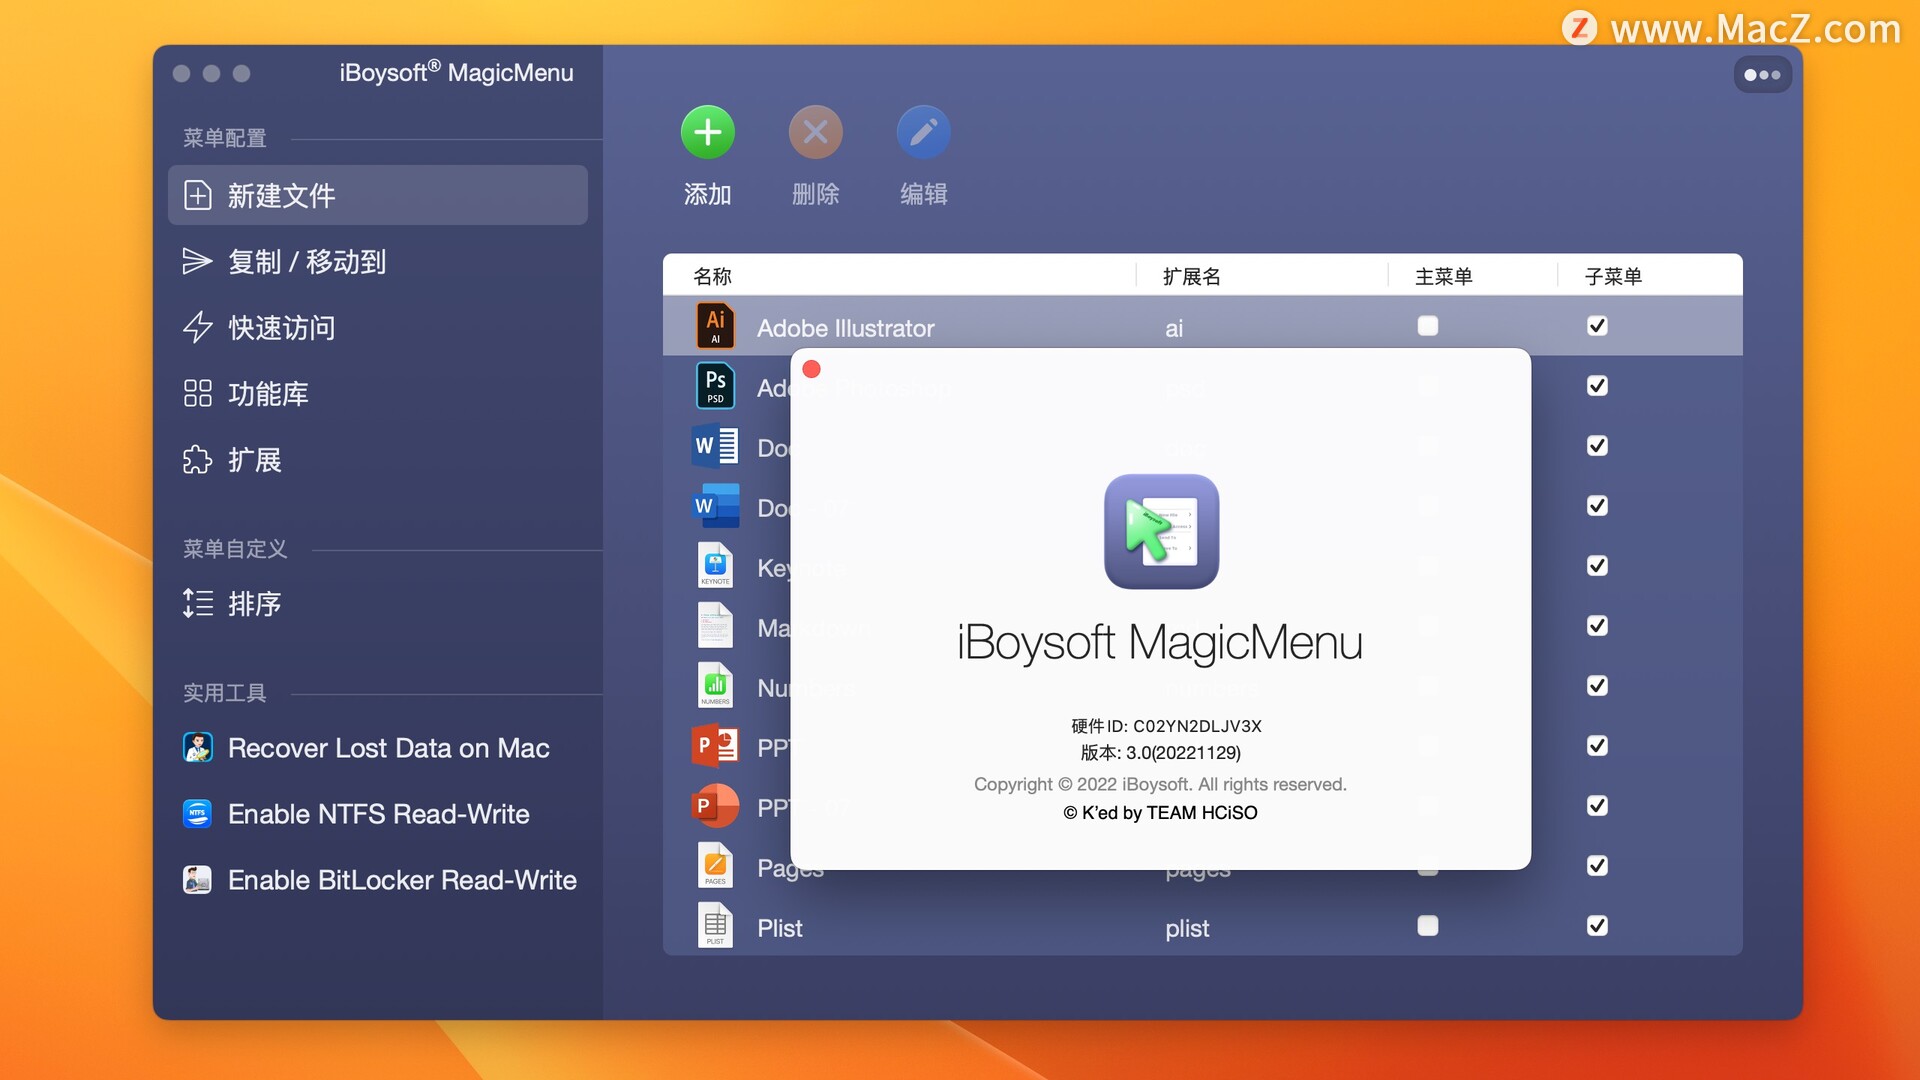
Task: Uncheck submenu checkbox for Plist row
Action: (1597, 926)
